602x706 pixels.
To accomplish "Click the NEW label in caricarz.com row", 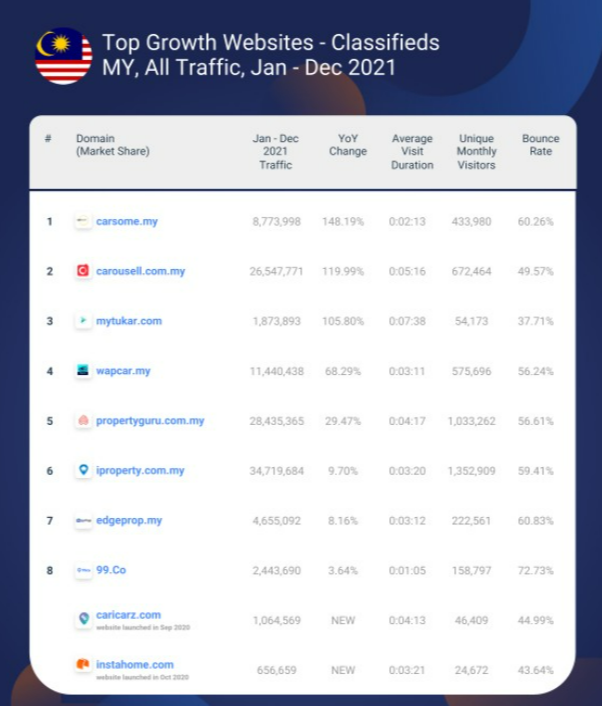I will click(x=343, y=620).
